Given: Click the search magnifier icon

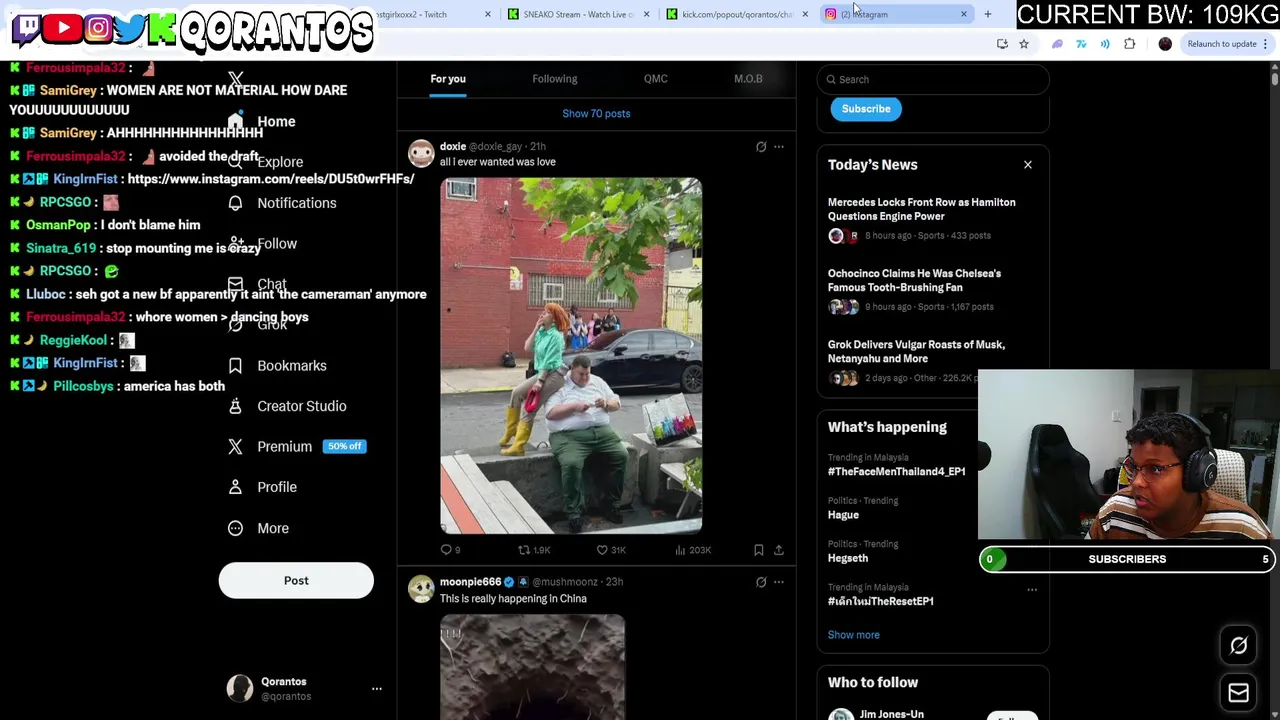Looking at the screenshot, I should point(830,79).
